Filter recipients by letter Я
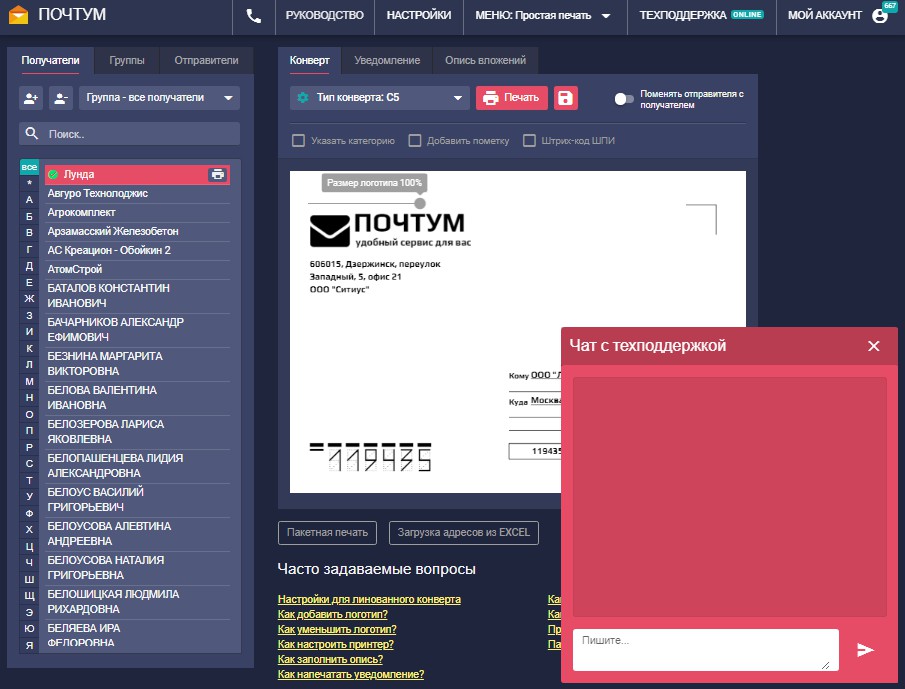Screen dimensions: 905x689 (x=29, y=645)
